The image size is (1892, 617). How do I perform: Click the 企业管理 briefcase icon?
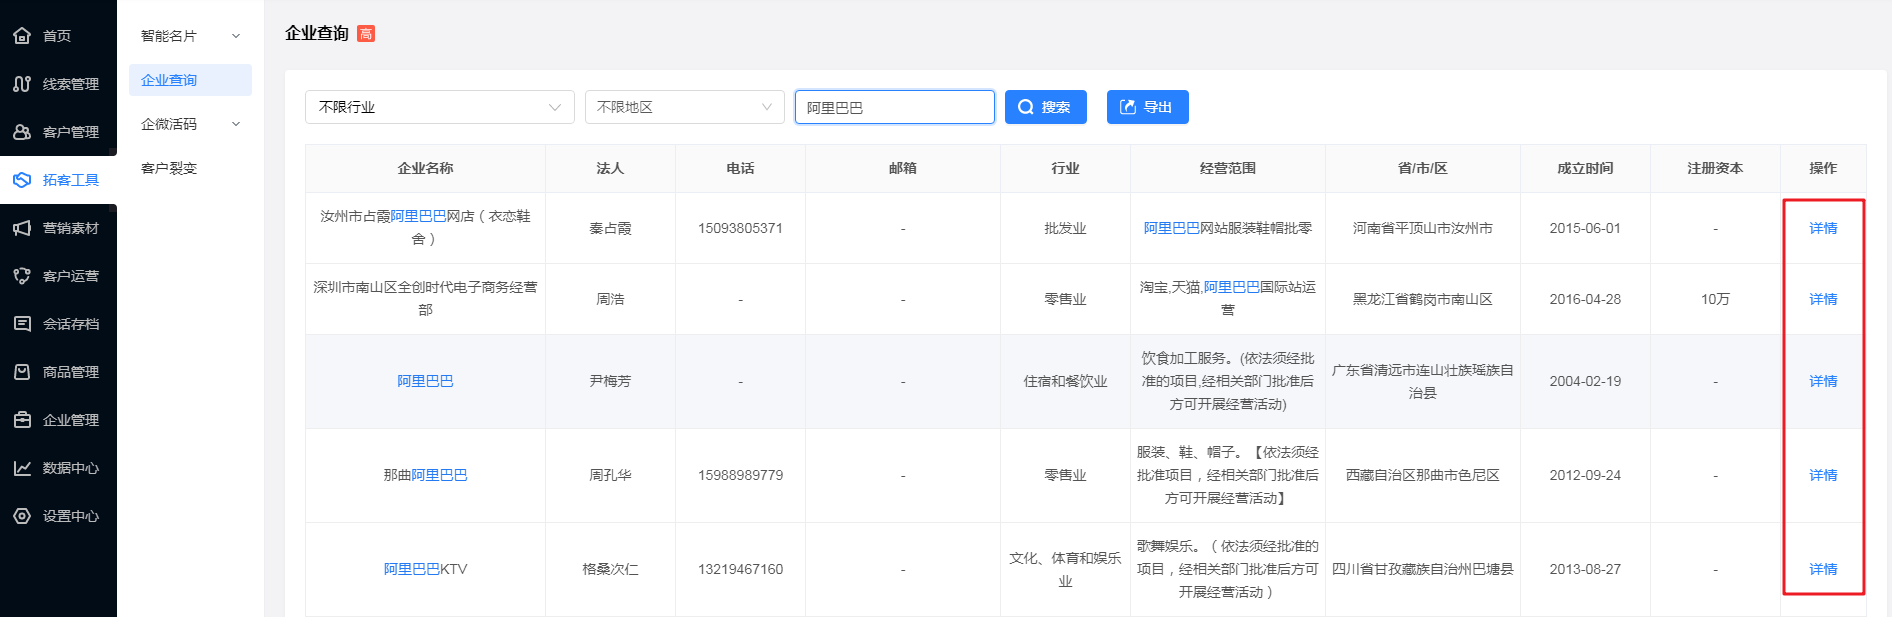pyautogui.click(x=22, y=420)
